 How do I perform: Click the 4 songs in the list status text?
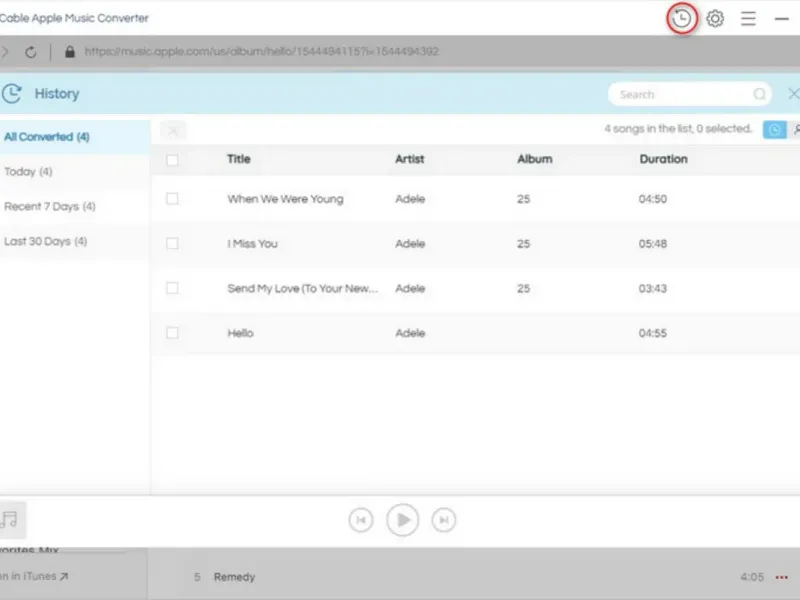click(678, 129)
